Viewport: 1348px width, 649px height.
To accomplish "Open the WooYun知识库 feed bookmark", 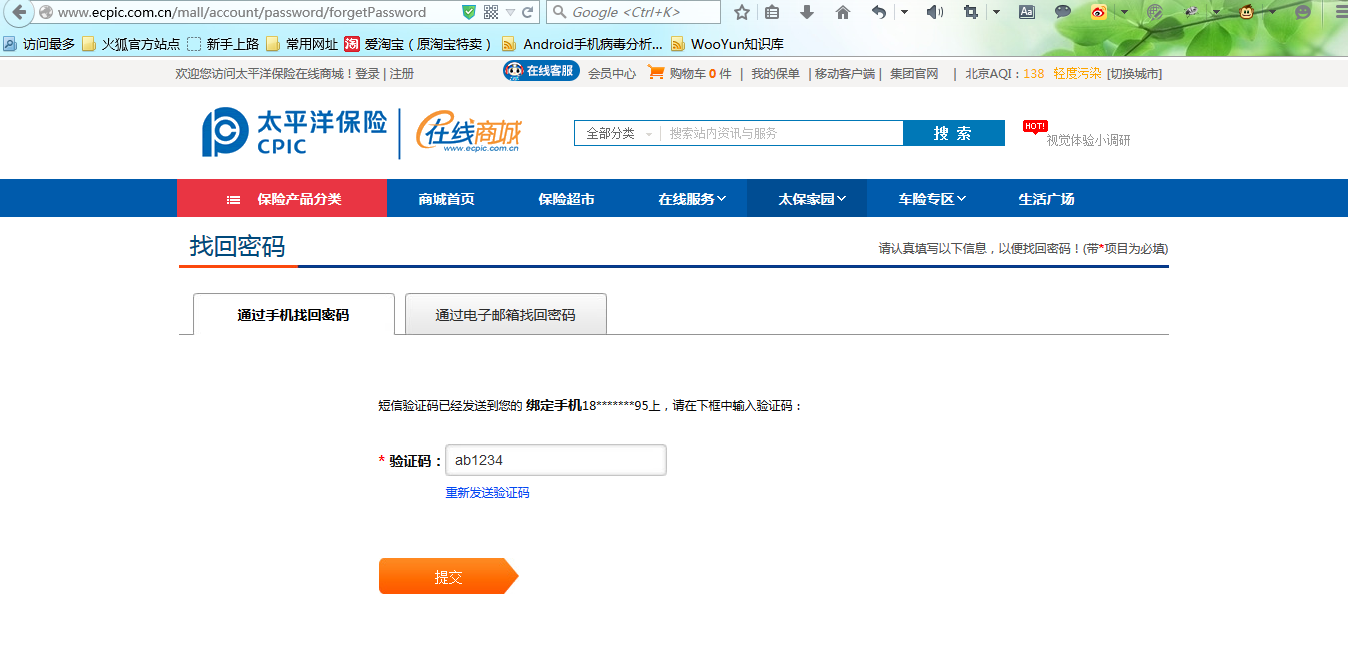I will tap(727, 44).
